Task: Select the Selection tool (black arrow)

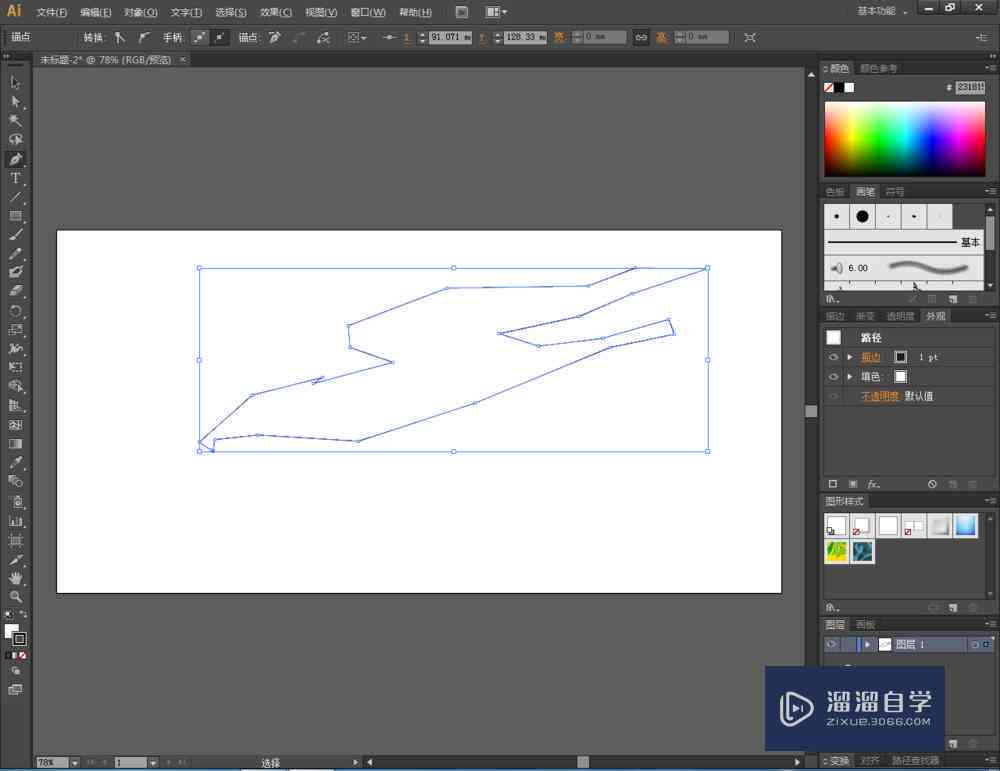Action: point(15,82)
